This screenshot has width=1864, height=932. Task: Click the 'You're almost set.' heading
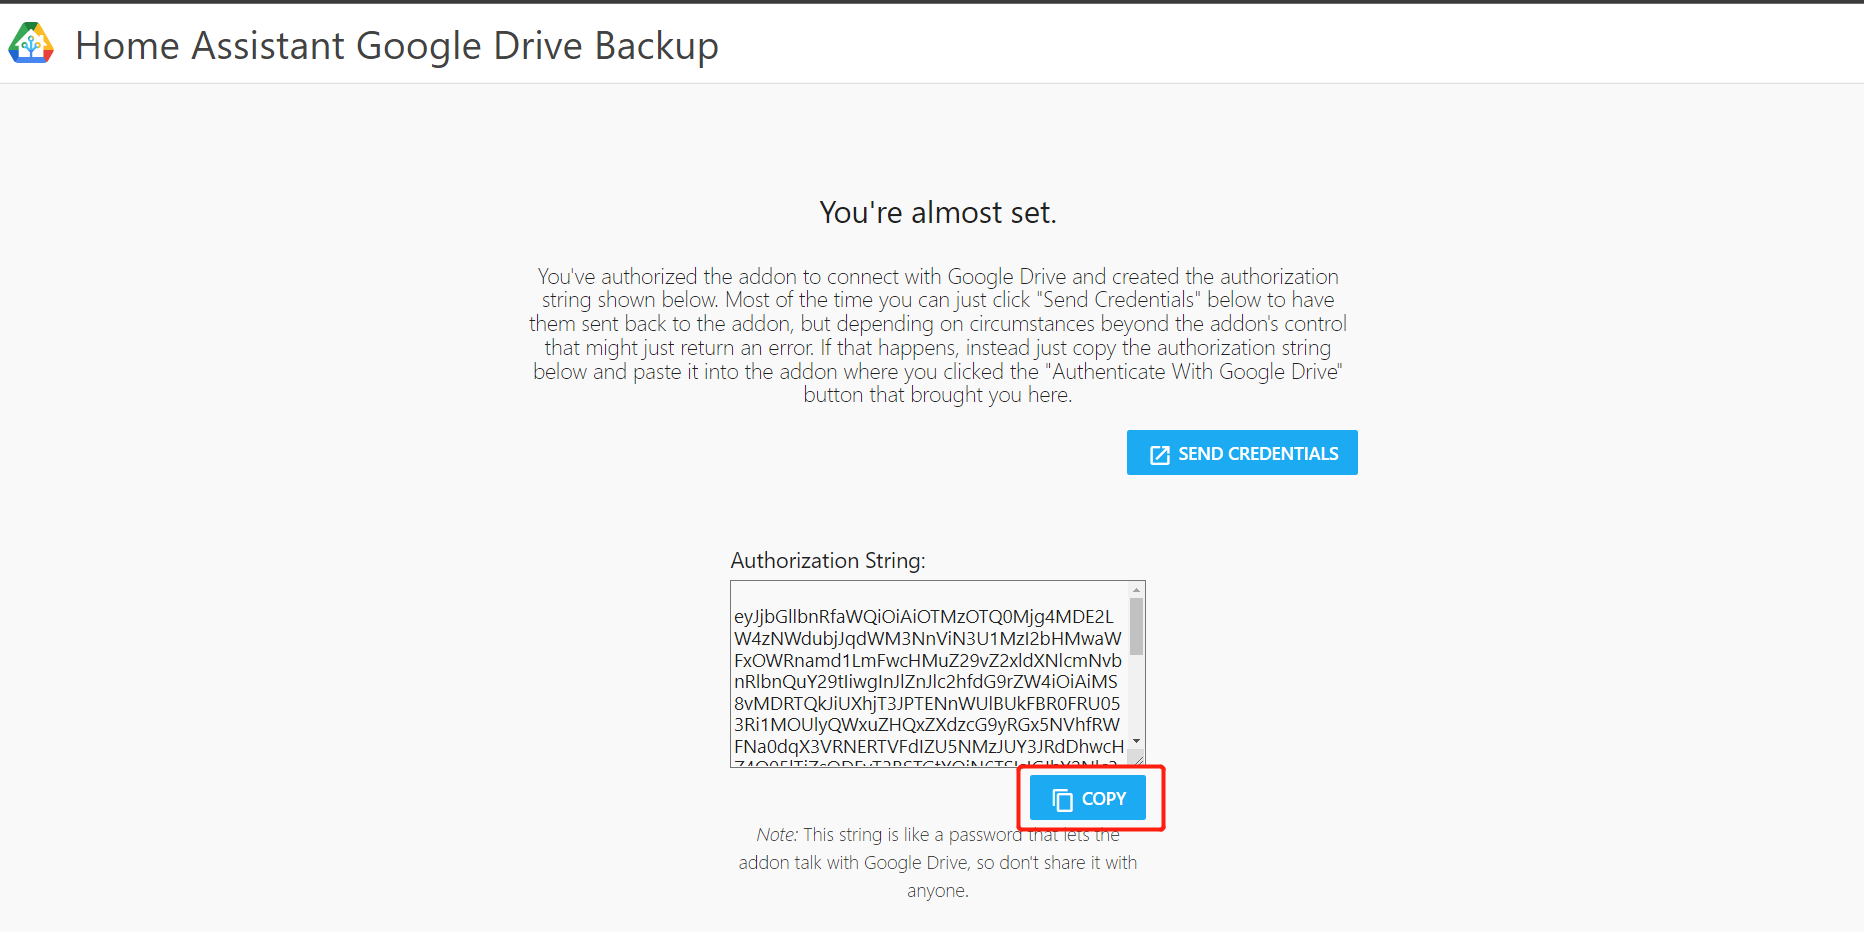click(x=938, y=212)
